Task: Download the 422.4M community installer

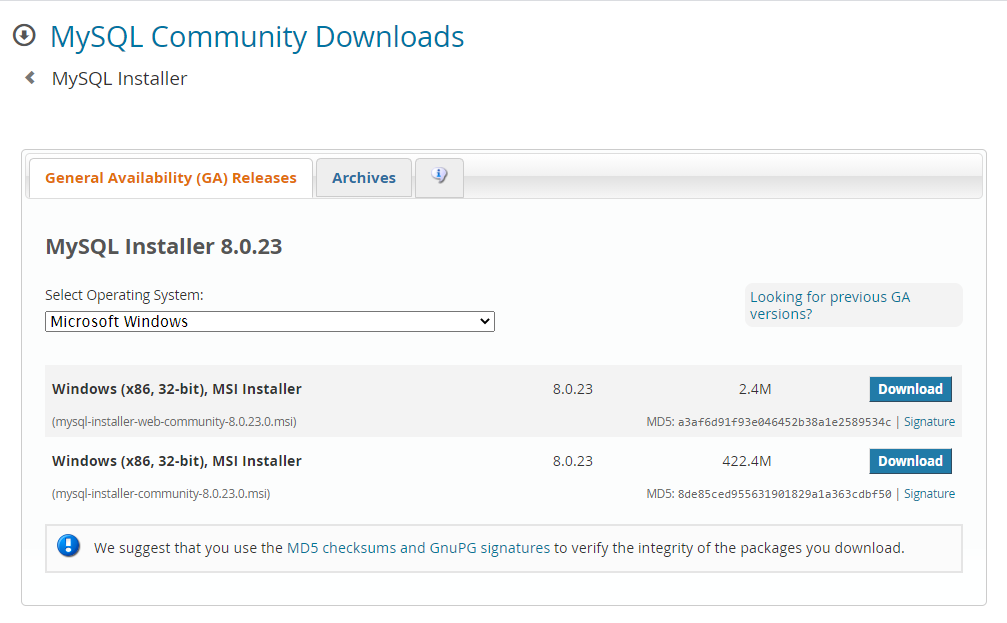Action: pyautogui.click(x=910, y=461)
